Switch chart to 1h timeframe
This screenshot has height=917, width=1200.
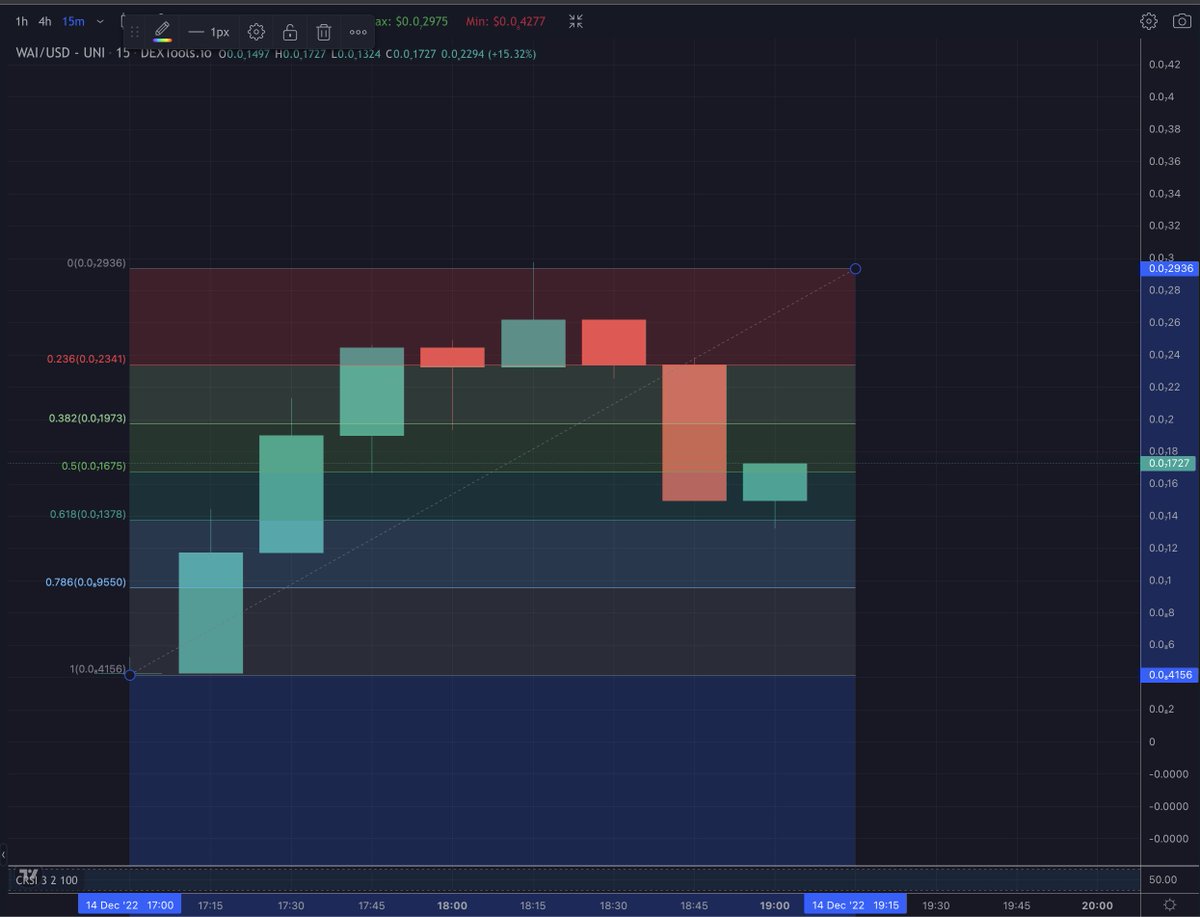(22, 20)
